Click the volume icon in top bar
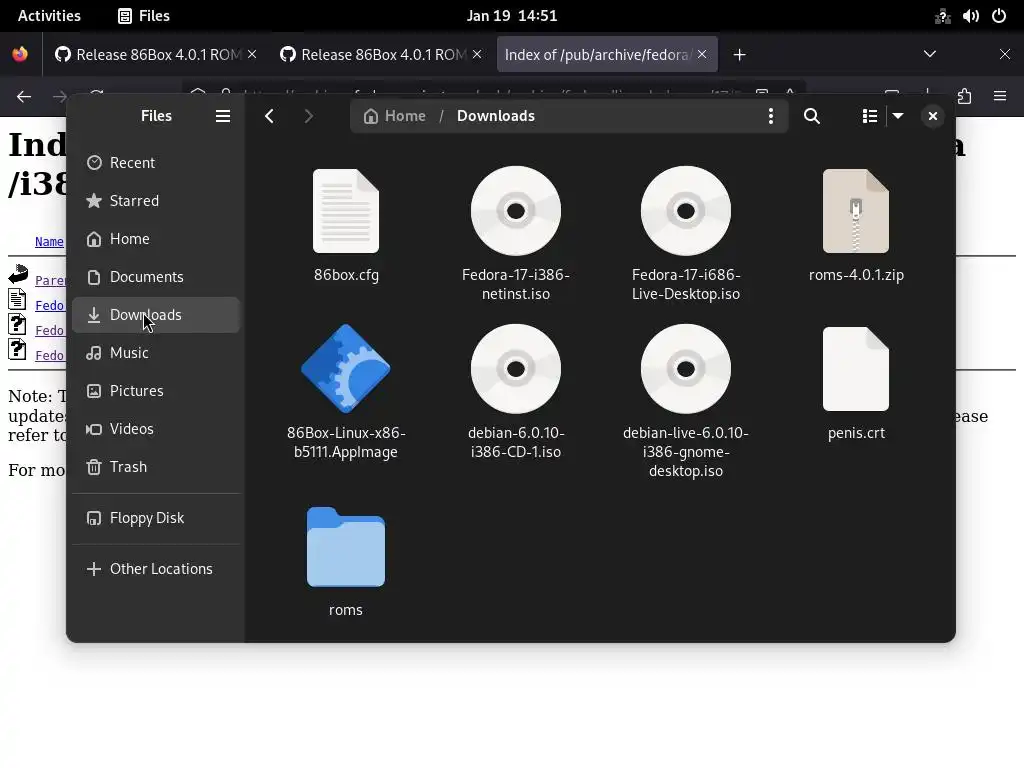Viewport: 1024px width, 768px height. (970, 16)
